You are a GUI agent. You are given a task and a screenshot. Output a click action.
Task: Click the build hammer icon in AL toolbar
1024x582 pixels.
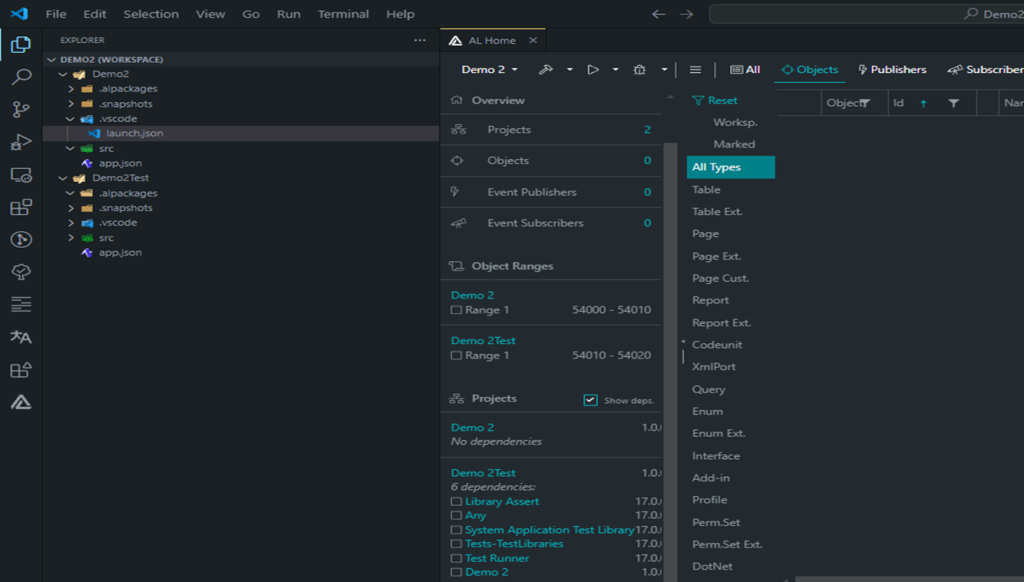[x=545, y=69]
